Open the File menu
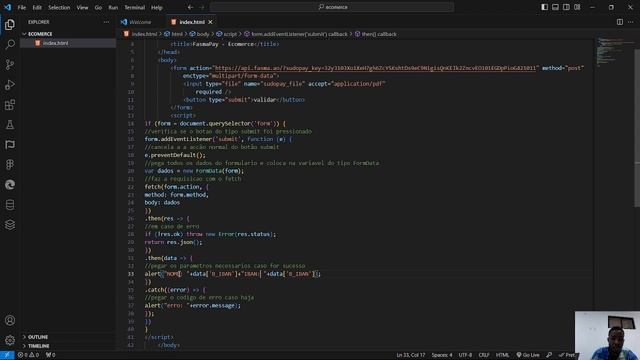 pyautogui.click(x=22, y=7)
